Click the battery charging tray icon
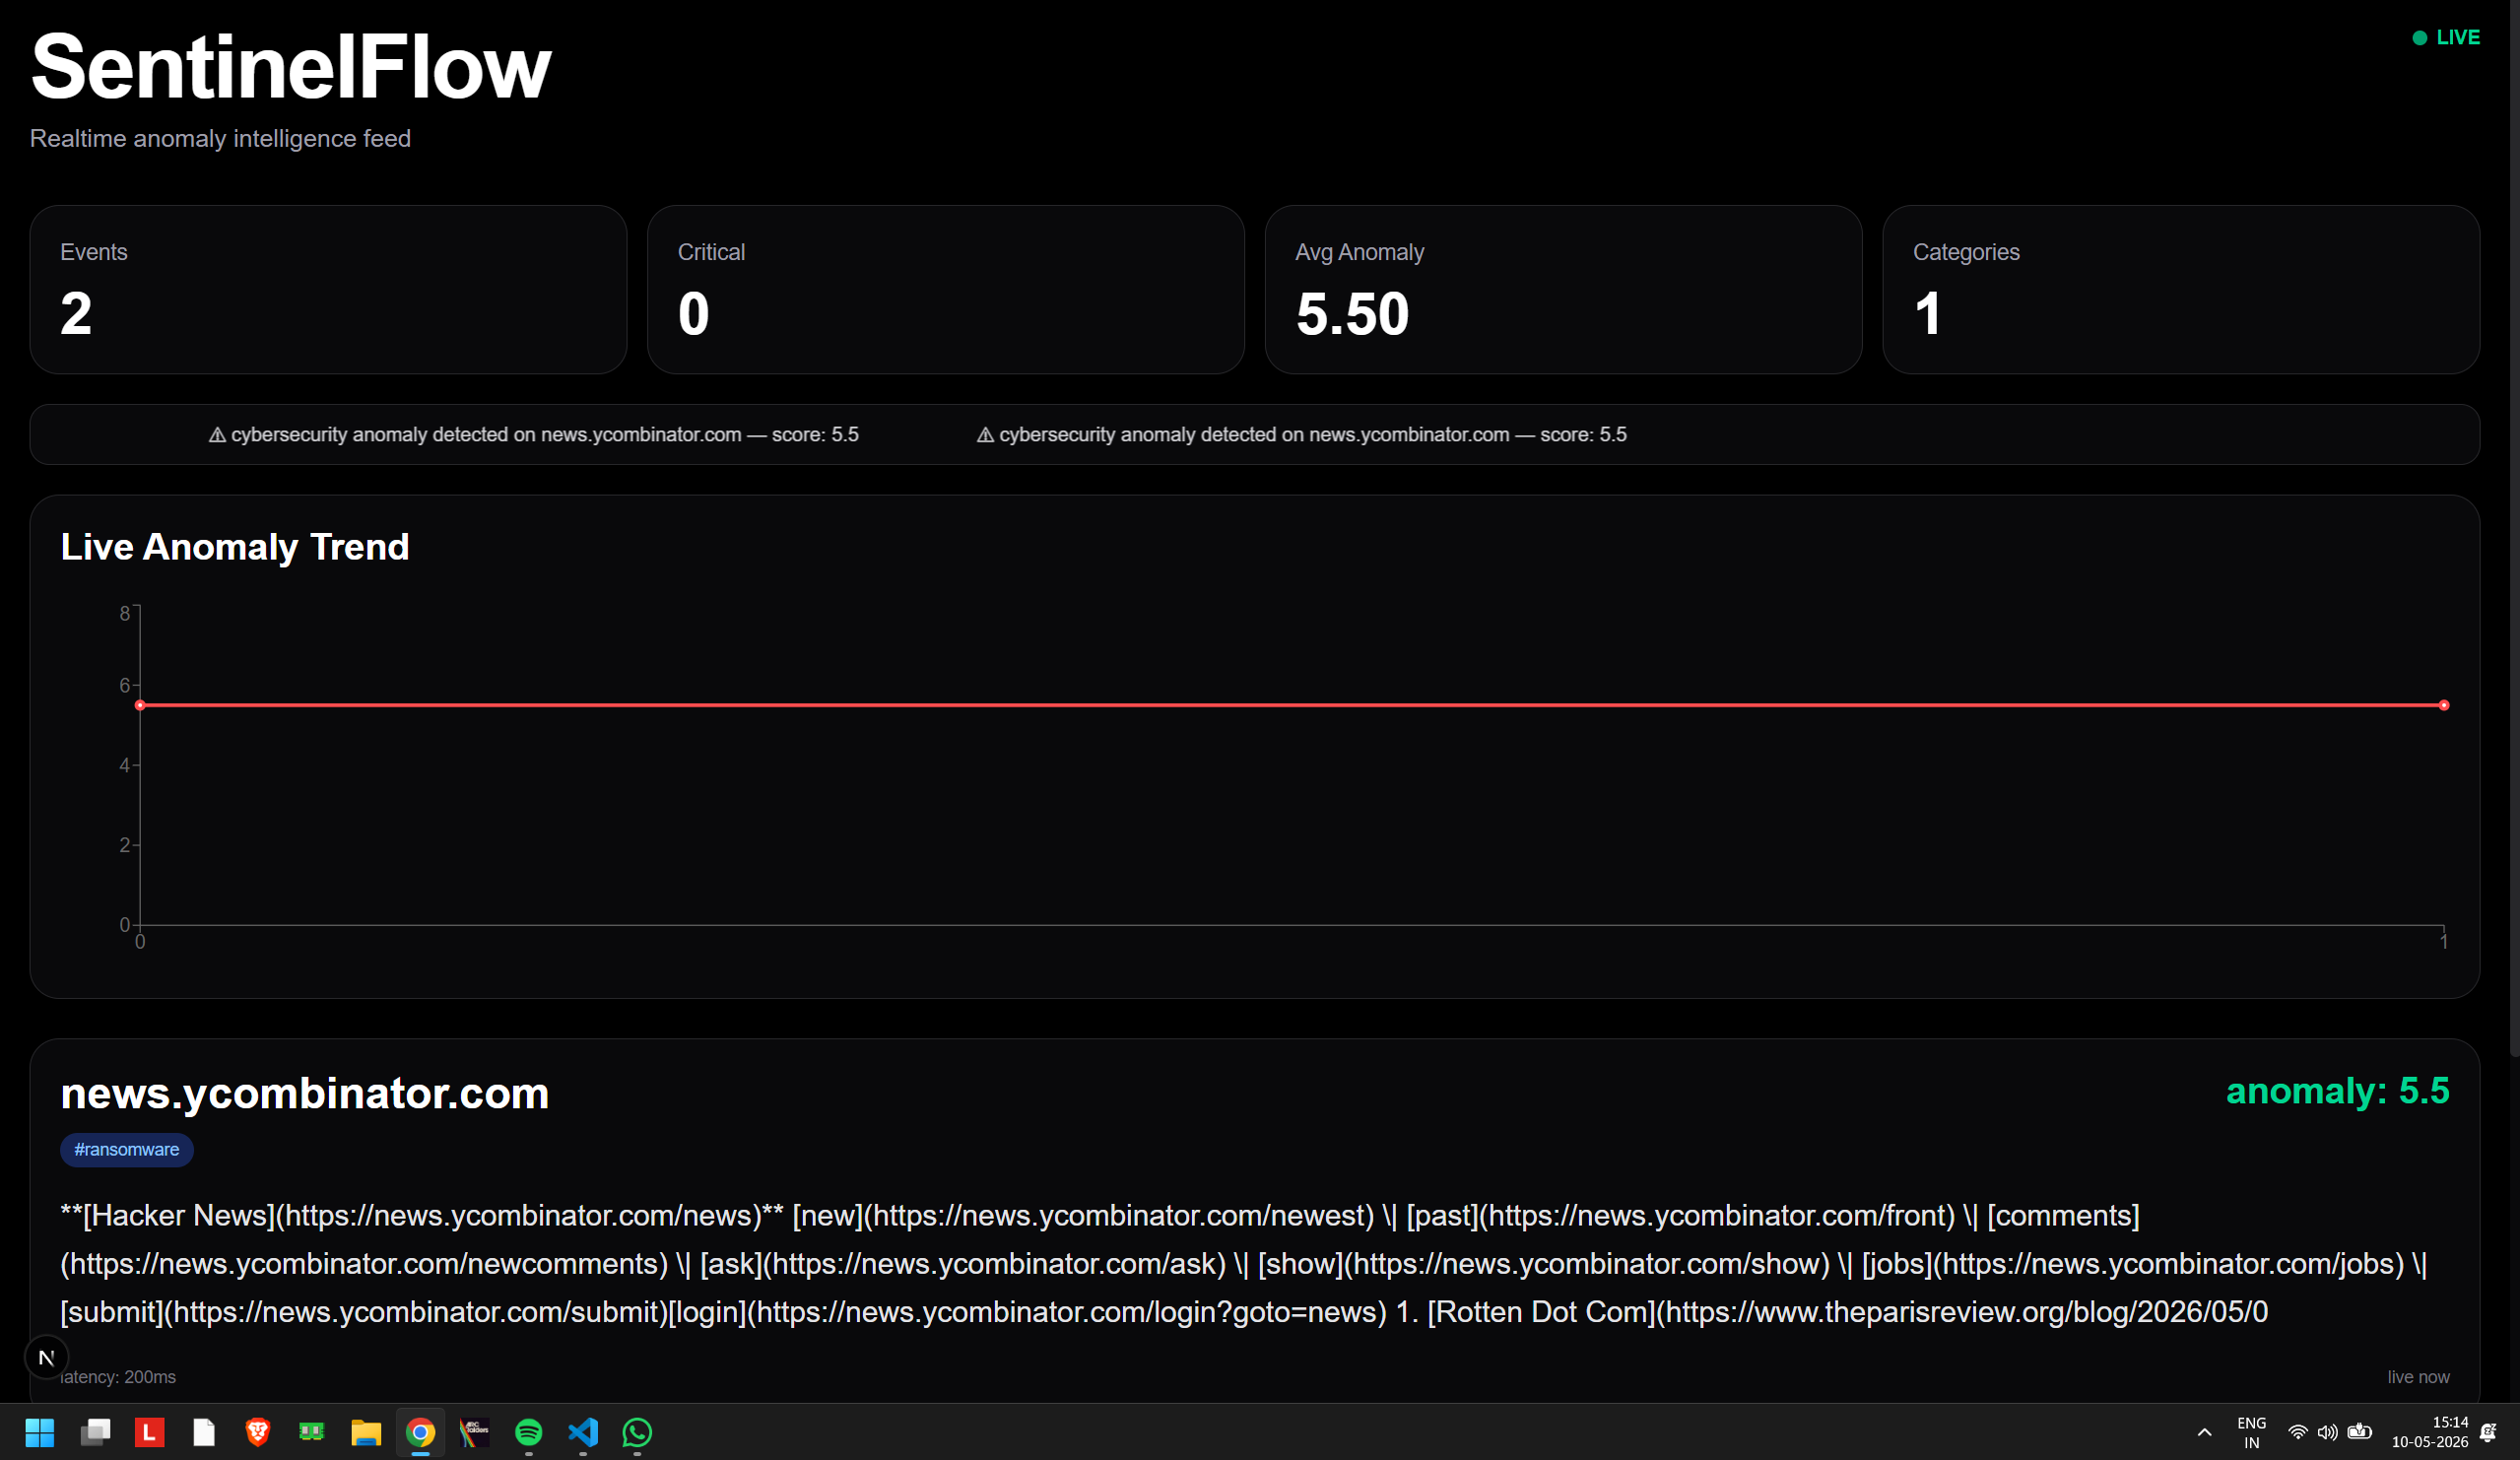Viewport: 2520px width, 1460px height. point(2359,1432)
